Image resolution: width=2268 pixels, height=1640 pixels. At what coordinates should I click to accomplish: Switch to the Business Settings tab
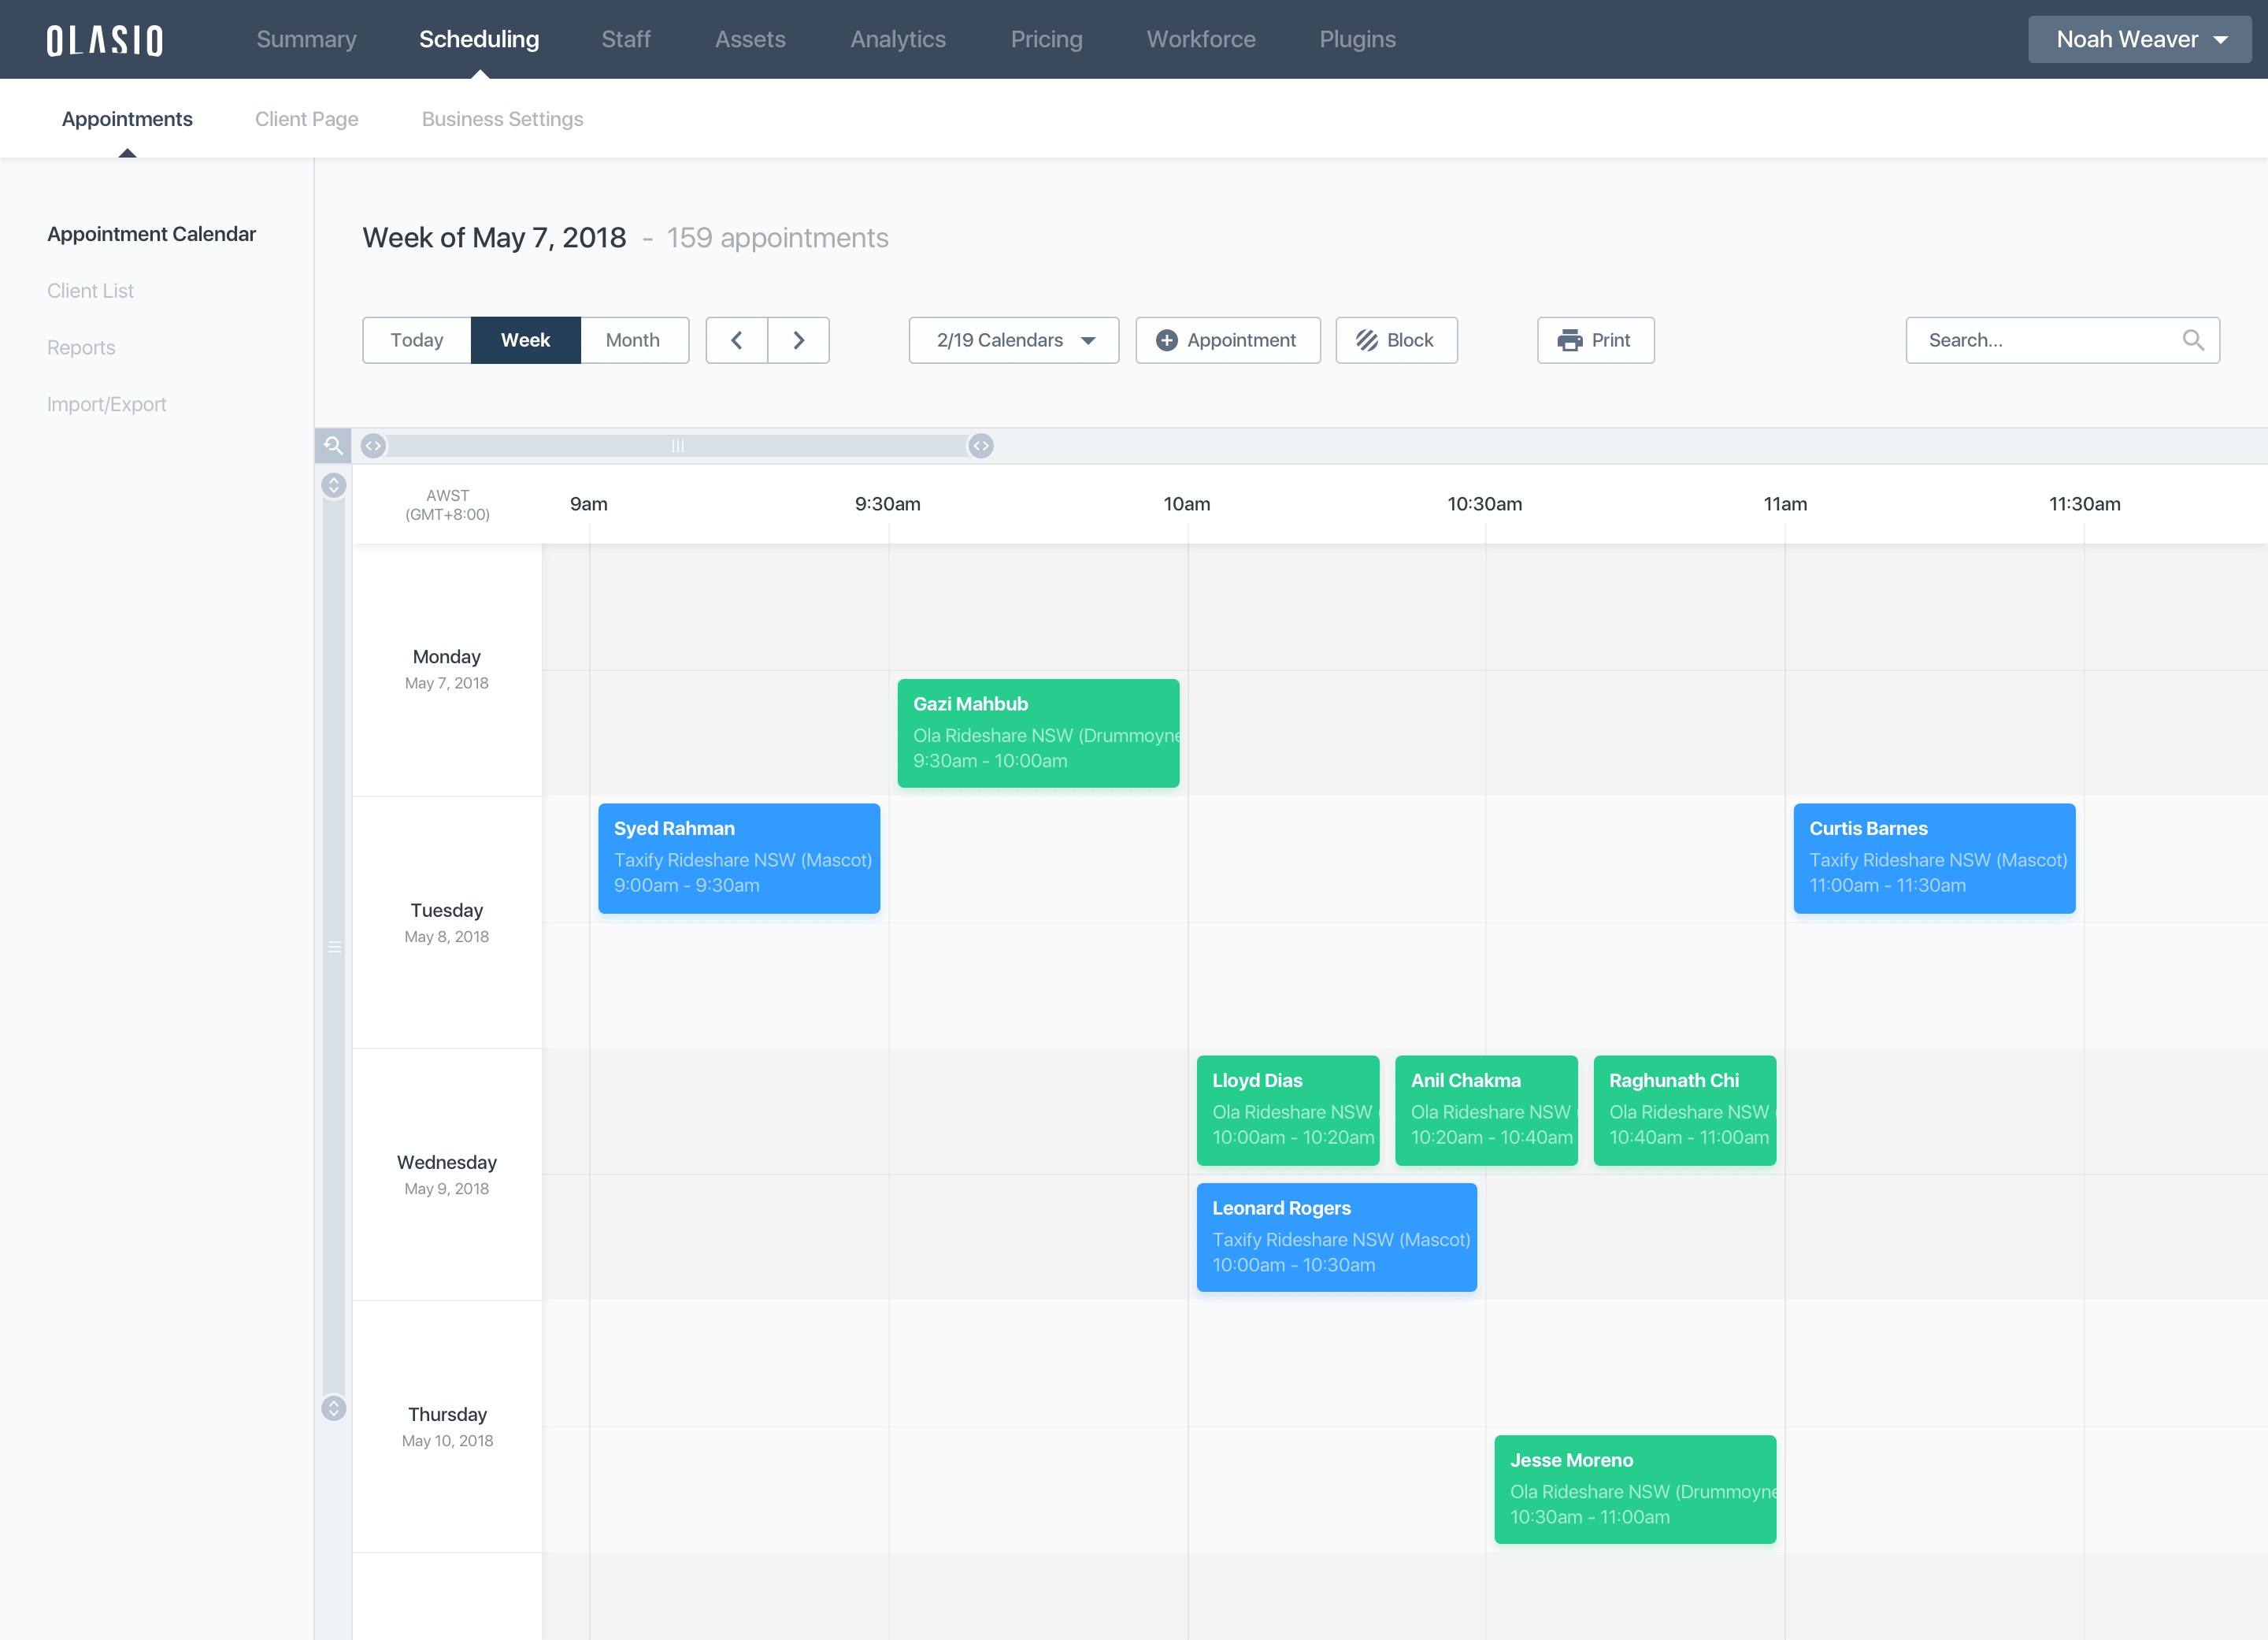502,119
